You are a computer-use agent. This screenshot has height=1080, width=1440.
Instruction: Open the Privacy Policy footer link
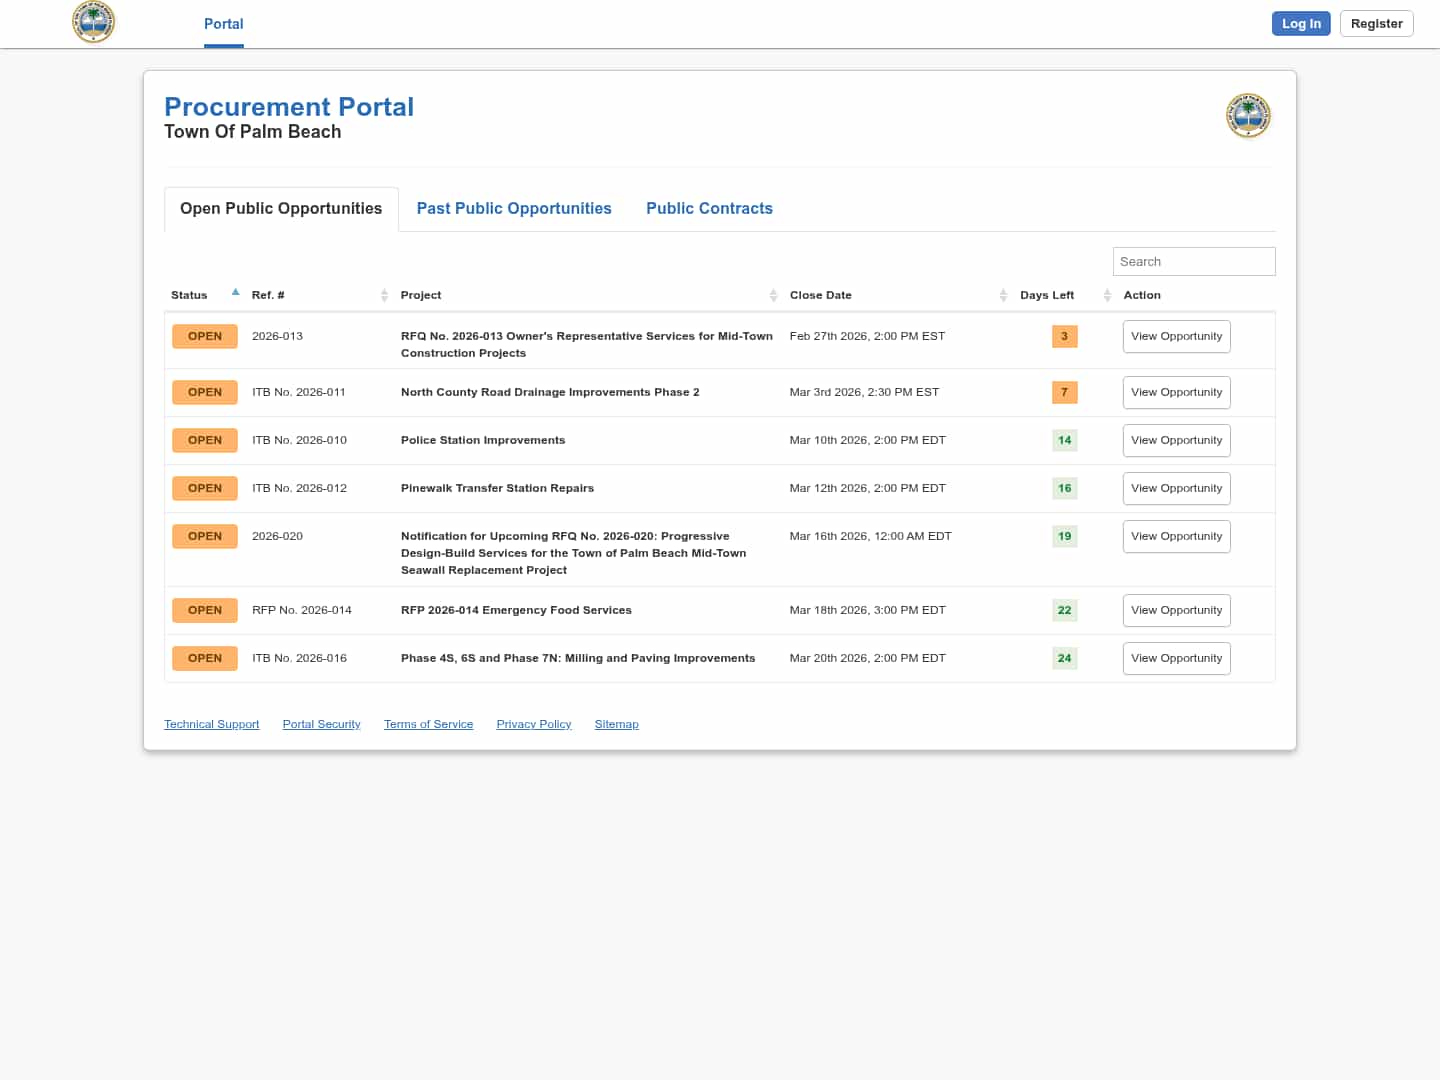click(x=533, y=725)
